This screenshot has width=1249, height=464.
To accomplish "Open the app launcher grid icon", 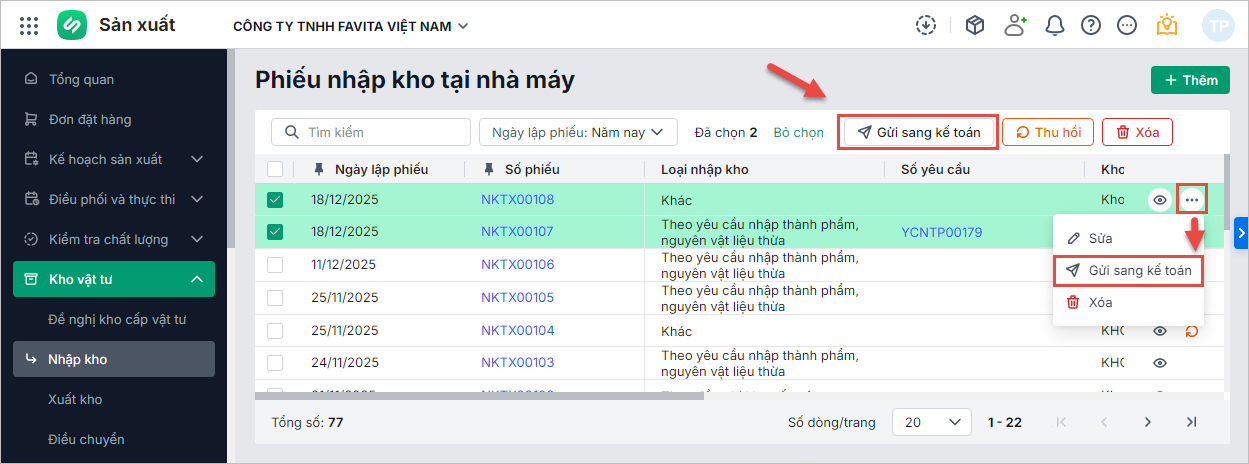I will coord(29,25).
